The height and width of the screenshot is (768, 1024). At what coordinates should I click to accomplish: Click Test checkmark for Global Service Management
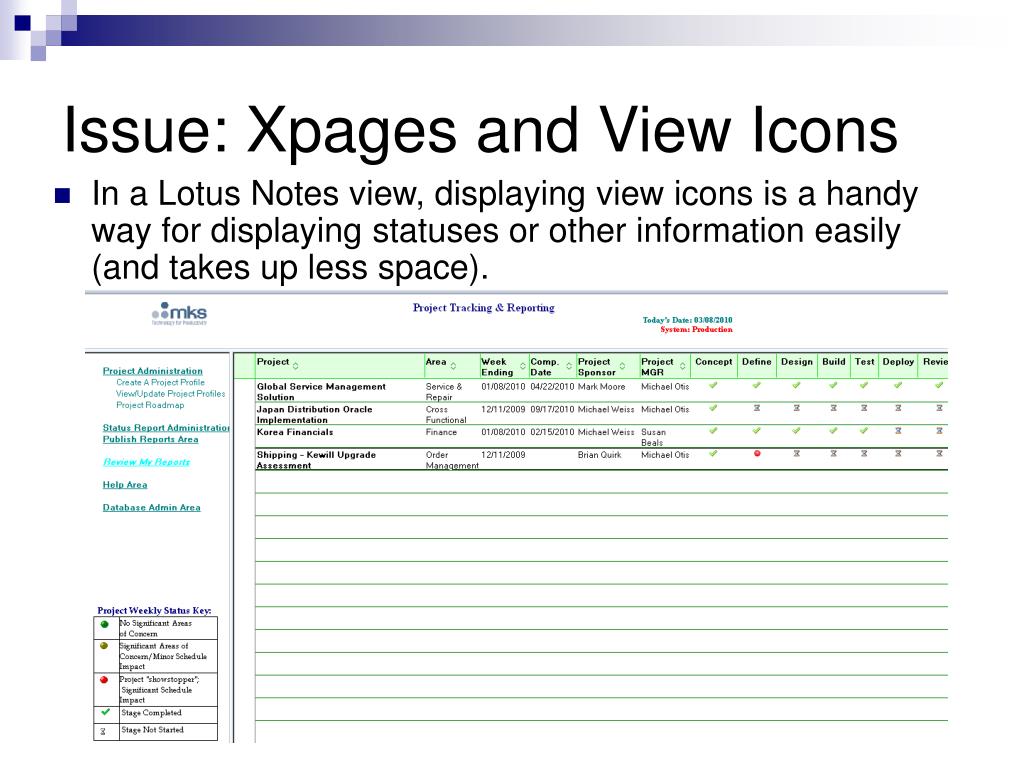pyautogui.click(x=864, y=385)
